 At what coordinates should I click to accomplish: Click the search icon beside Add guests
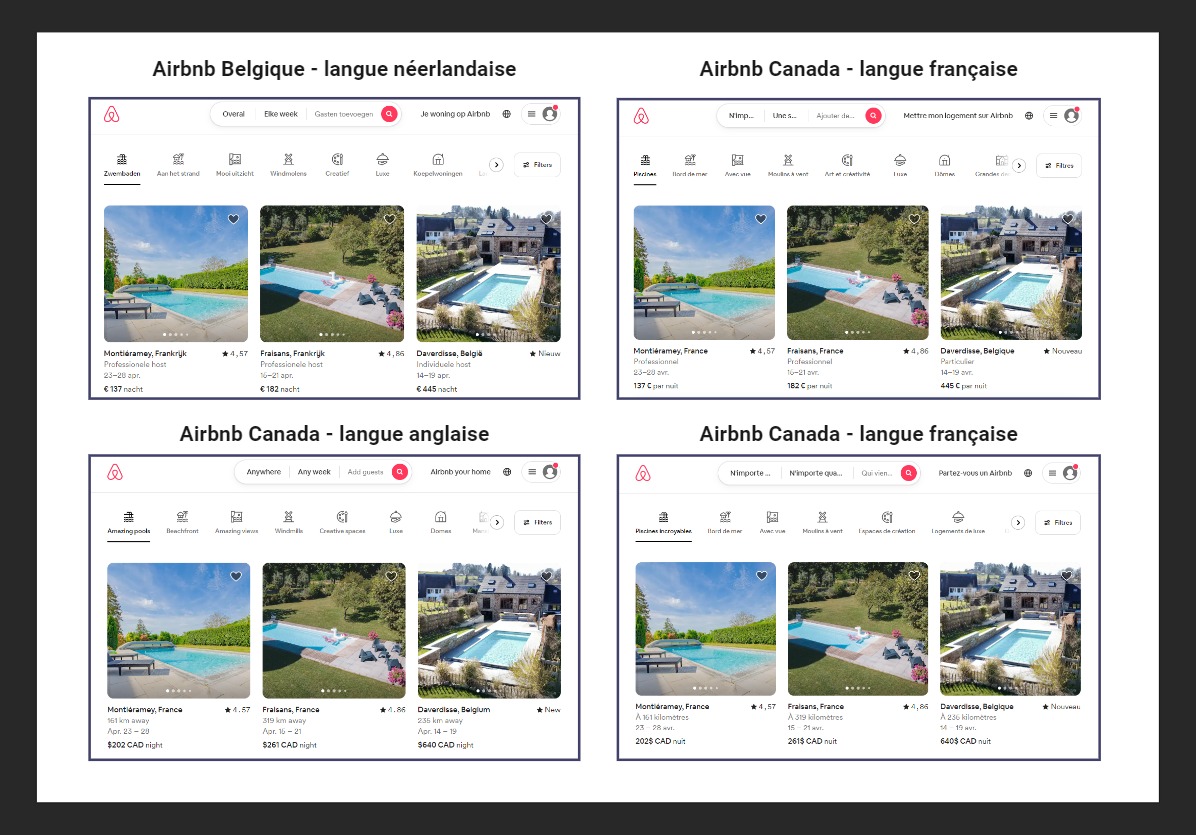(400, 472)
